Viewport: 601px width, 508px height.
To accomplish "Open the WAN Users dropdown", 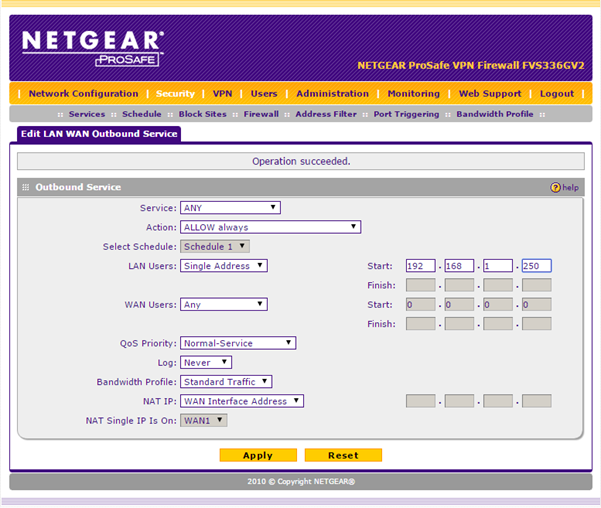I will [x=224, y=304].
